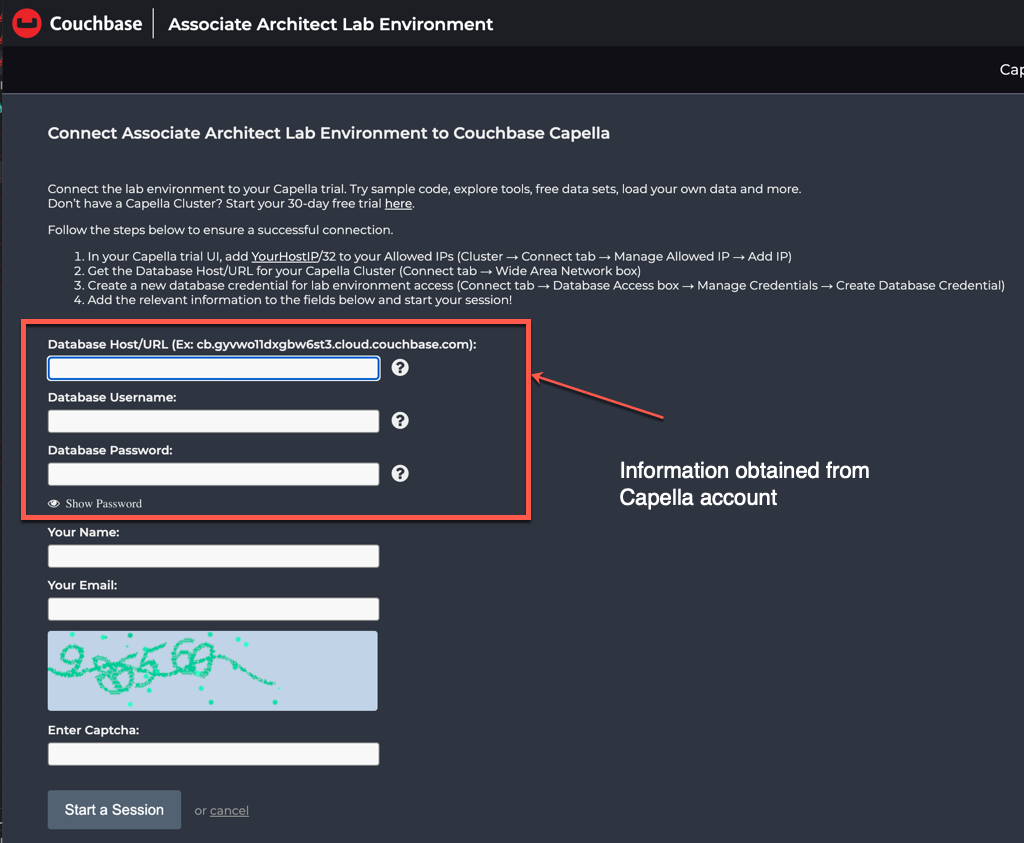Click the Database Password field

click(x=214, y=474)
